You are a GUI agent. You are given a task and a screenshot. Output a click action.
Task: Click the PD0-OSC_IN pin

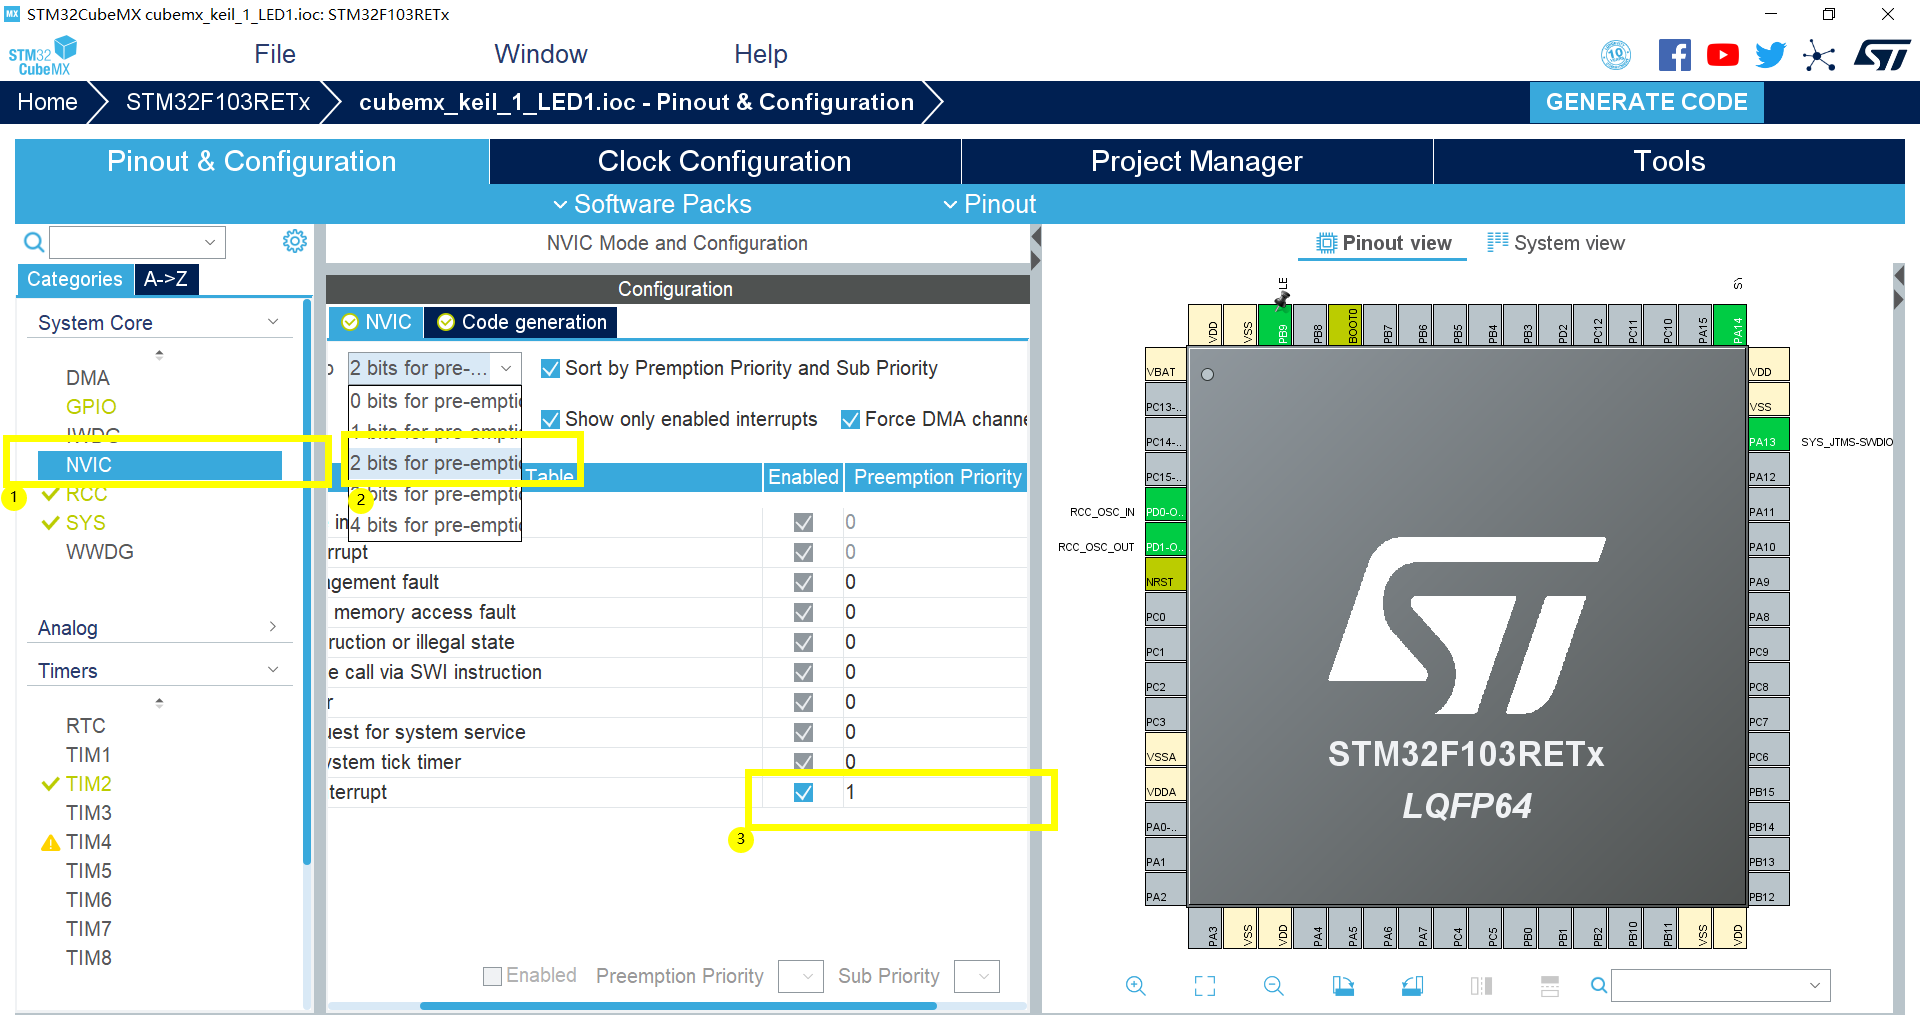pyautogui.click(x=1165, y=505)
